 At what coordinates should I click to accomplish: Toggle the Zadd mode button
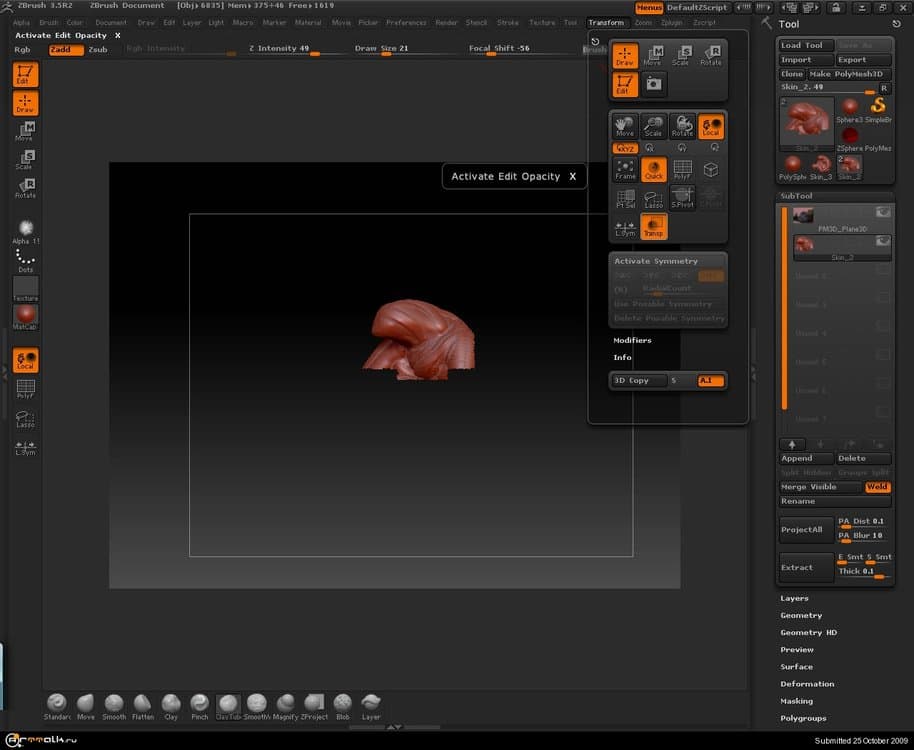tap(66, 49)
